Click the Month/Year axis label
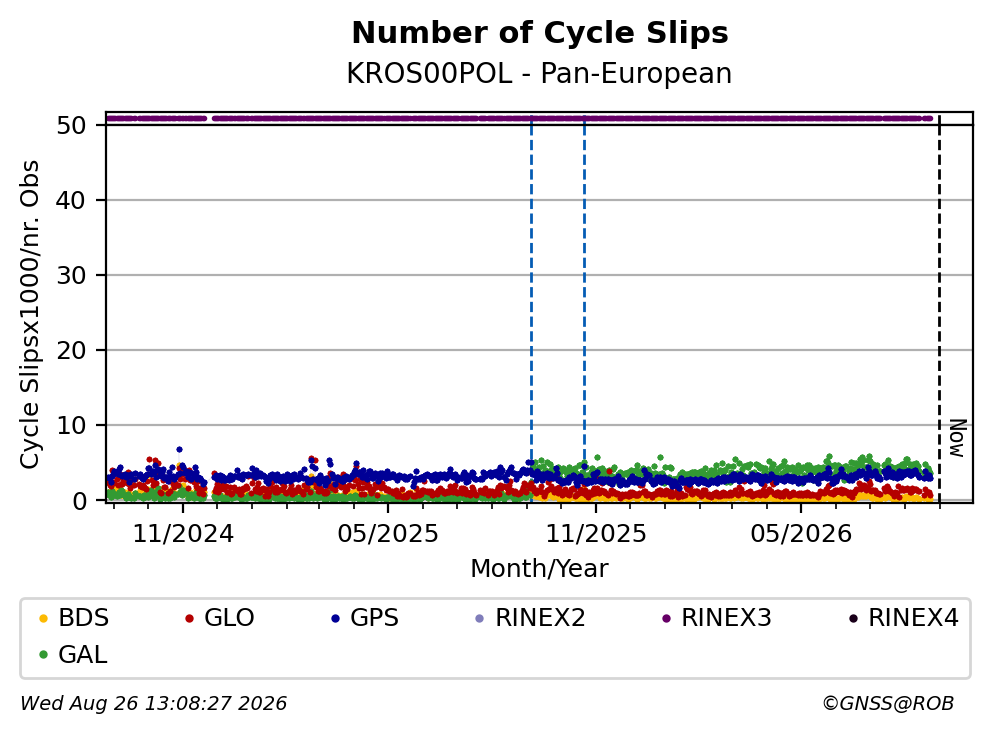The height and width of the screenshot is (734, 993). [540, 569]
